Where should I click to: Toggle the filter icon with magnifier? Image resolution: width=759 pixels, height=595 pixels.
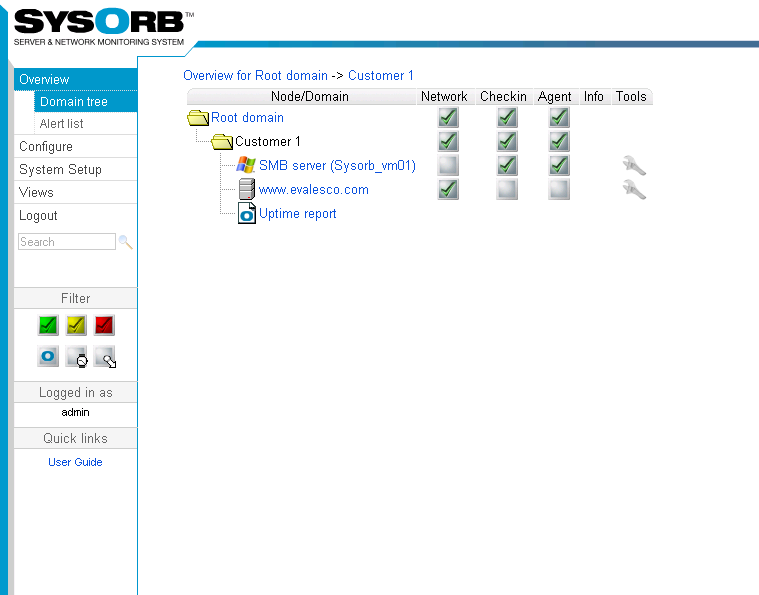coord(105,357)
